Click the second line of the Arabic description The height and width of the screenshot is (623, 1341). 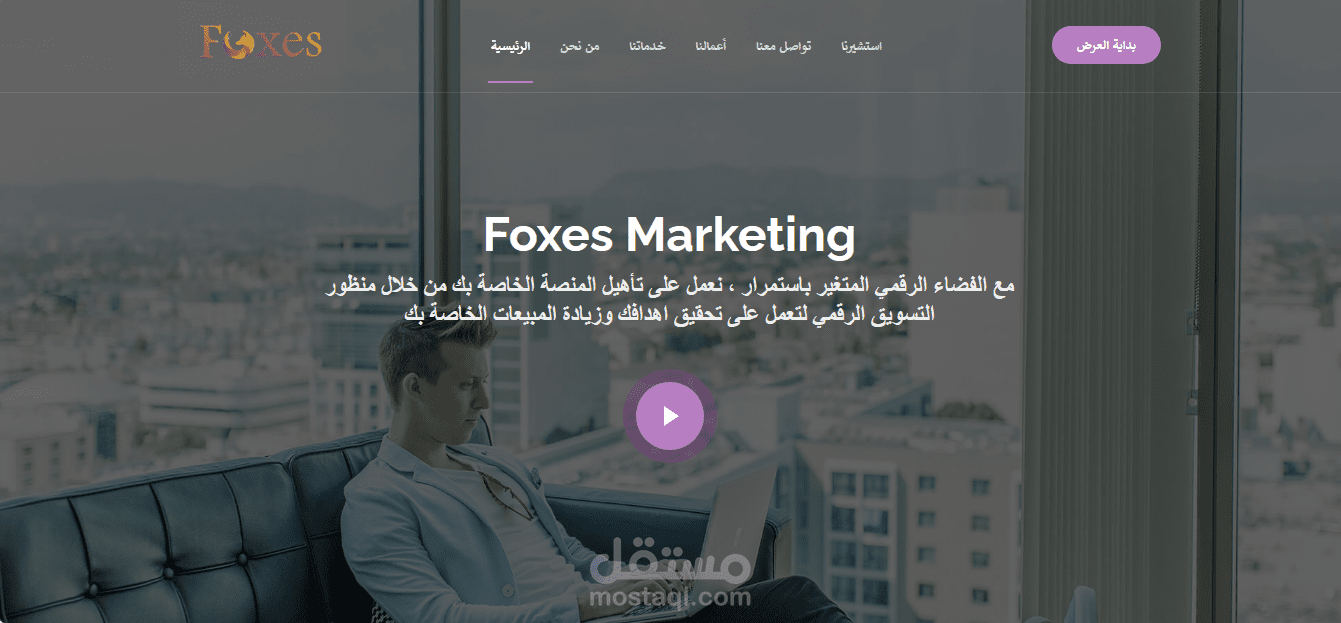pos(669,313)
